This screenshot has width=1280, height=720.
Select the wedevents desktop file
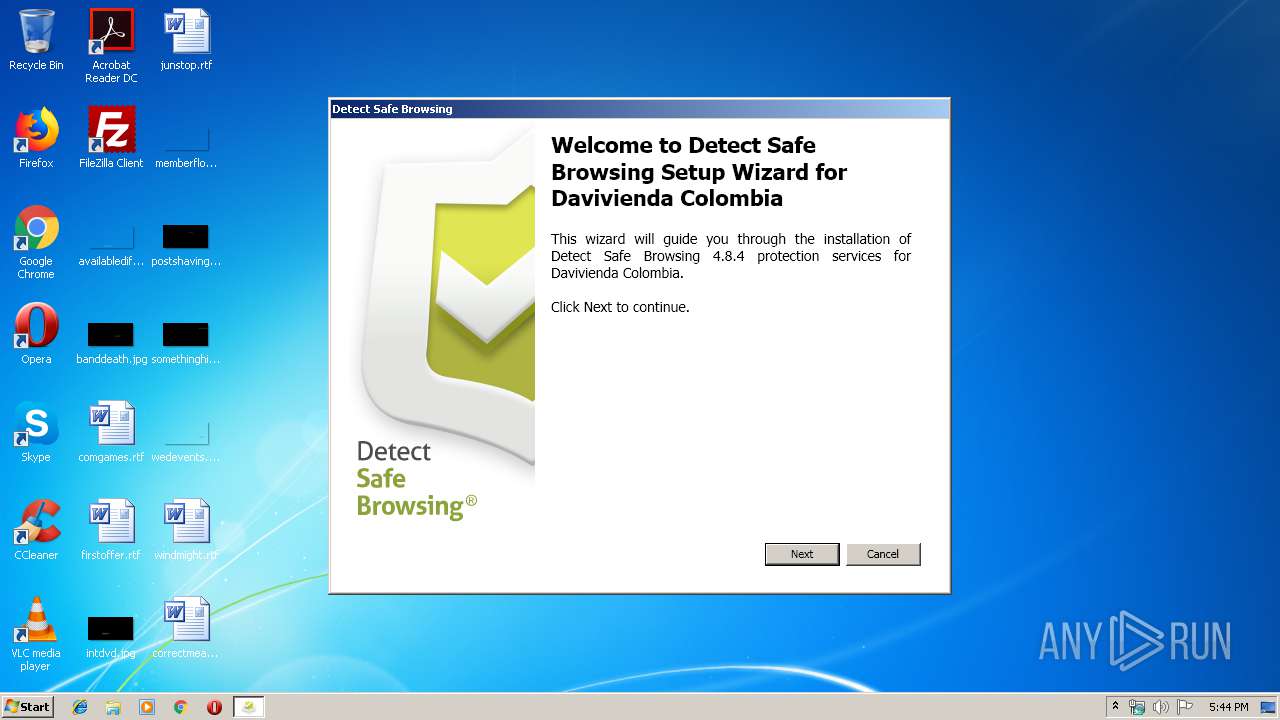pos(186,442)
